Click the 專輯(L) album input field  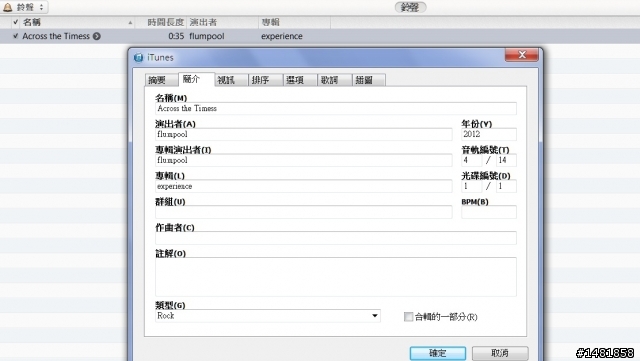tap(303, 186)
